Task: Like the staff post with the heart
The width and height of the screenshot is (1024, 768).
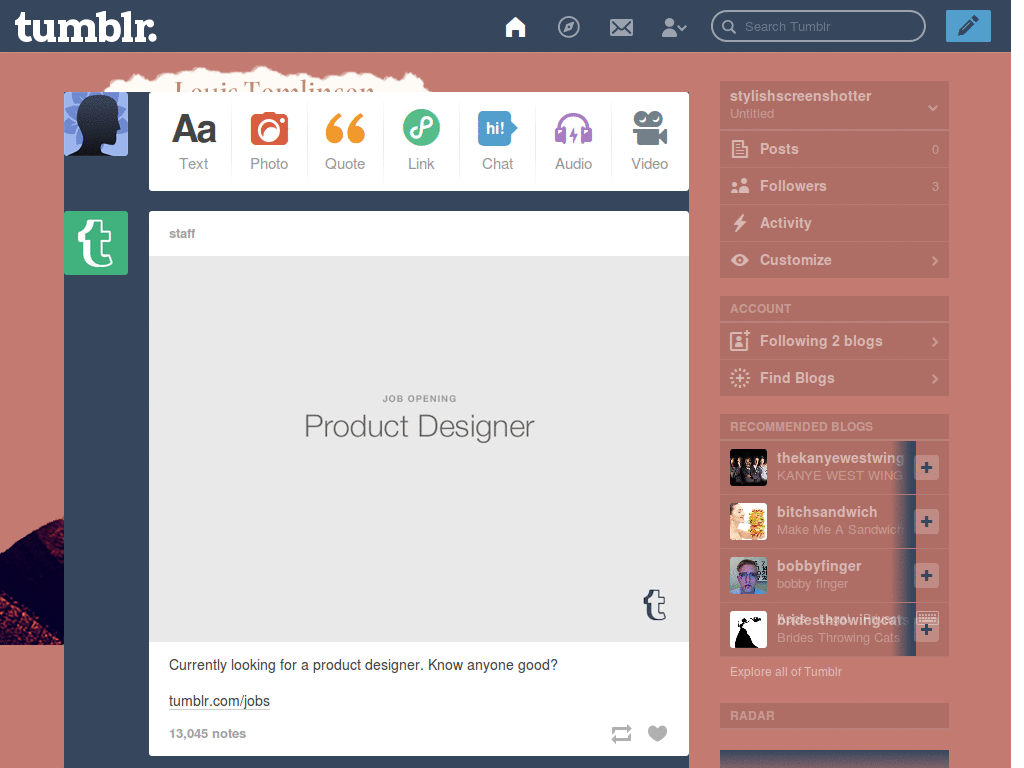Action: pyautogui.click(x=658, y=733)
